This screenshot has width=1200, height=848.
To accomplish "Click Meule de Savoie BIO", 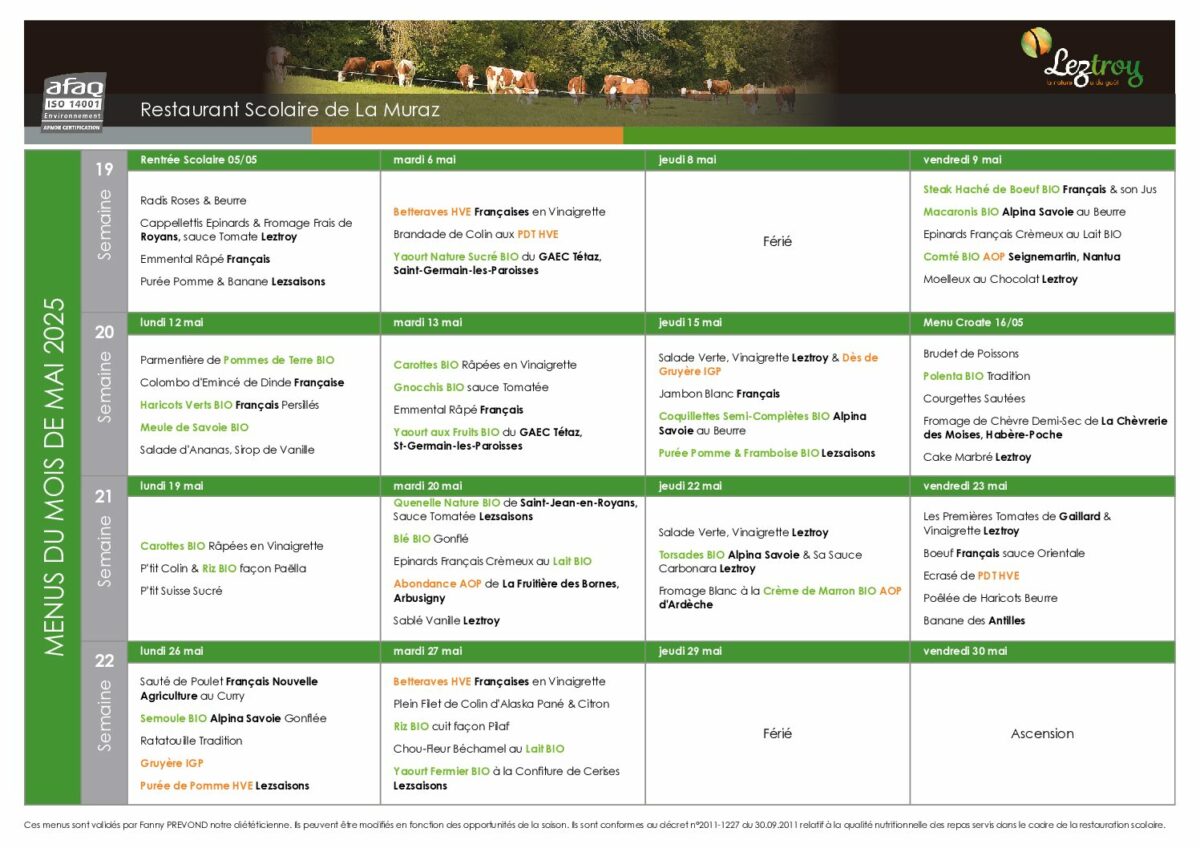I will pyautogui.click(x=194, y=428).
